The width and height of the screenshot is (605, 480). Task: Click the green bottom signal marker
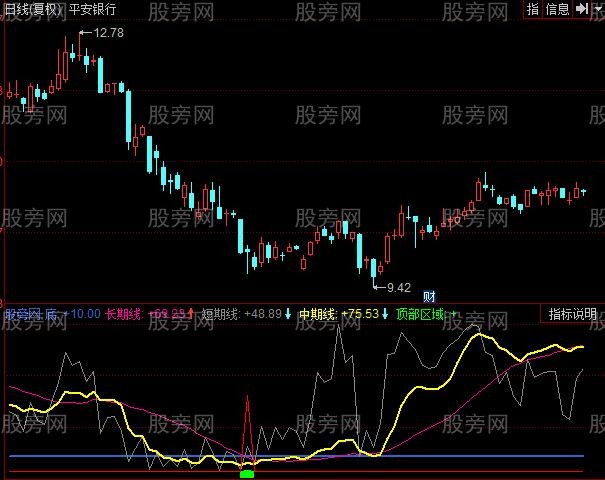click(x=247, y=474)
